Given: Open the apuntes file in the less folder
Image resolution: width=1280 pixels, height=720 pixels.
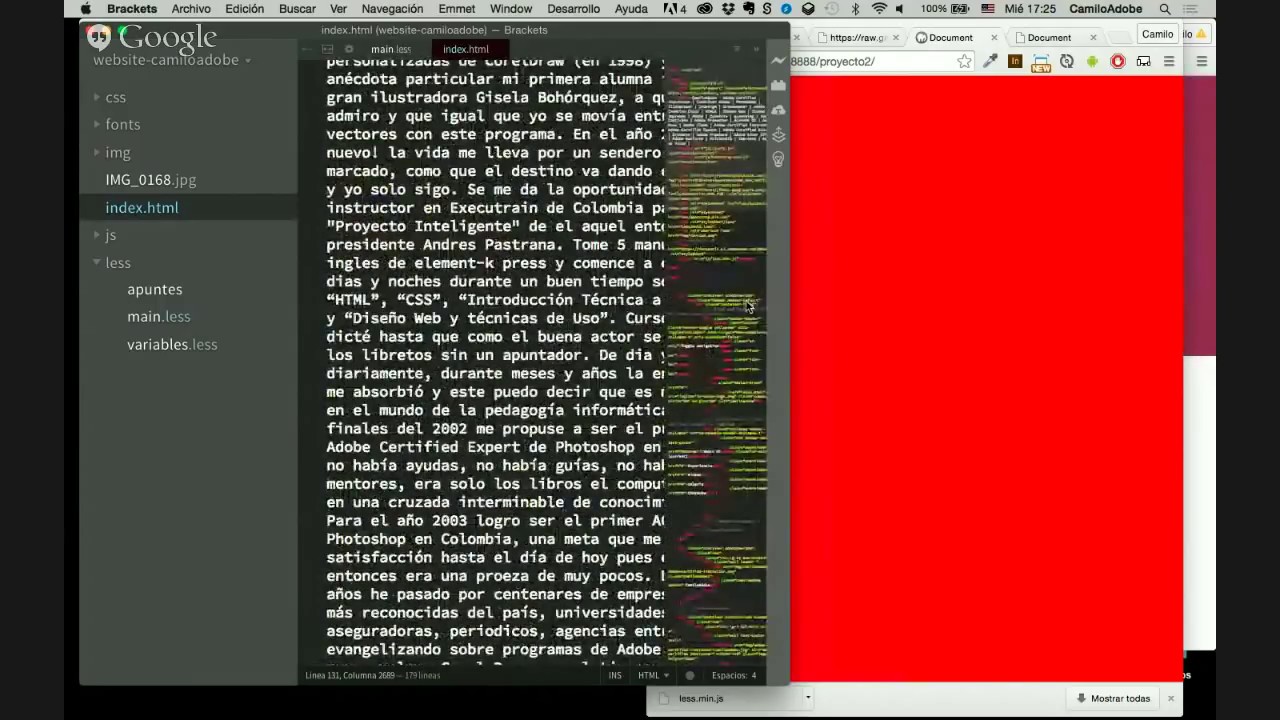Looking at the screenshot, I should [155, 289].
